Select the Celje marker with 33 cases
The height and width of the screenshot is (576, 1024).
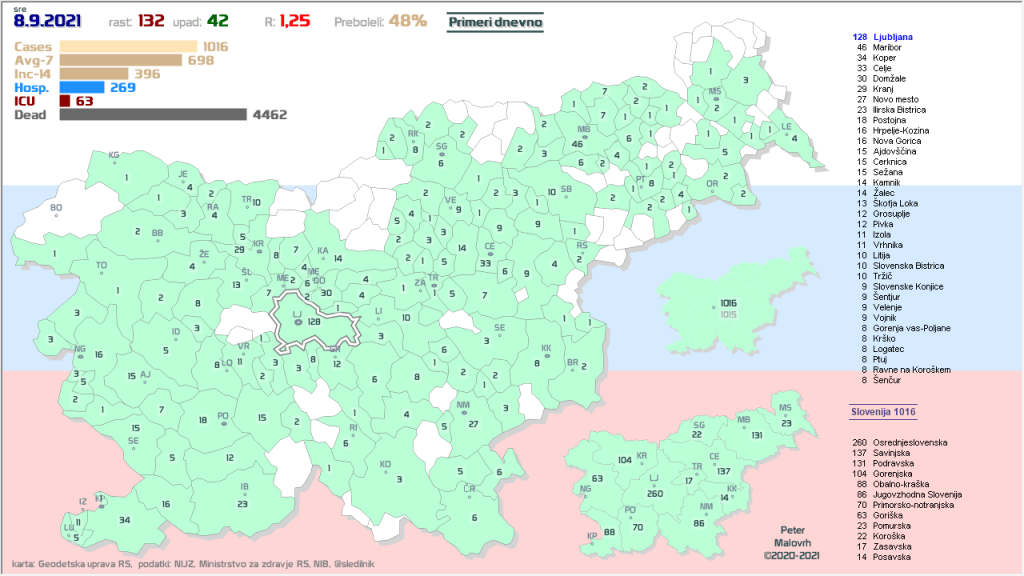click(x=485, y=262)
